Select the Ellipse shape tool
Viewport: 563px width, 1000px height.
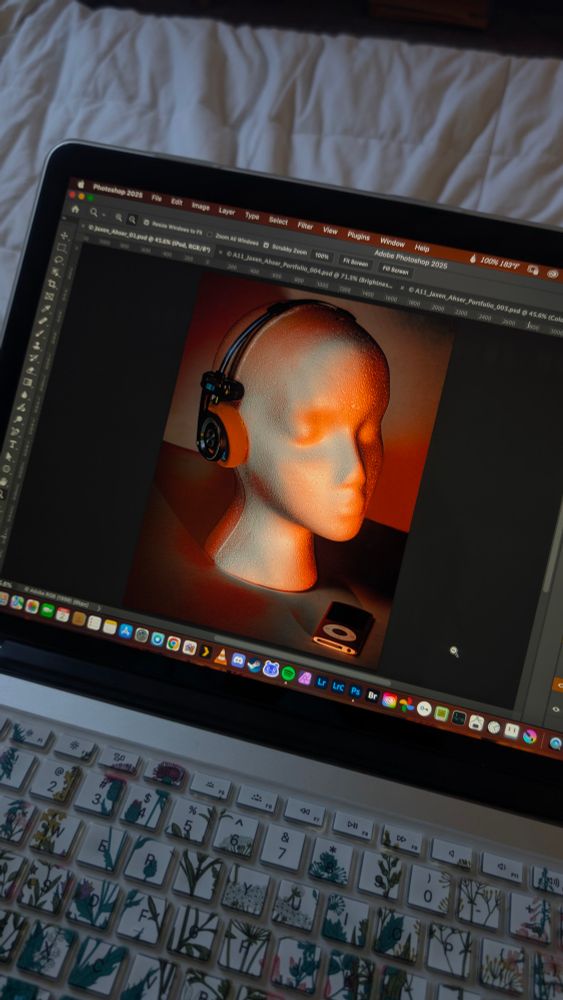point(6,469)
